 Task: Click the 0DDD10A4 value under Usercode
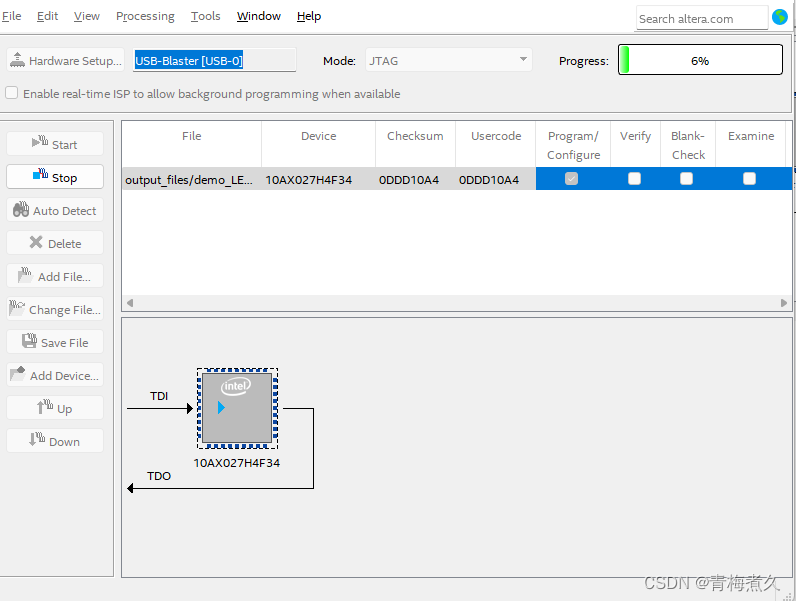click(x=489, y=180)
